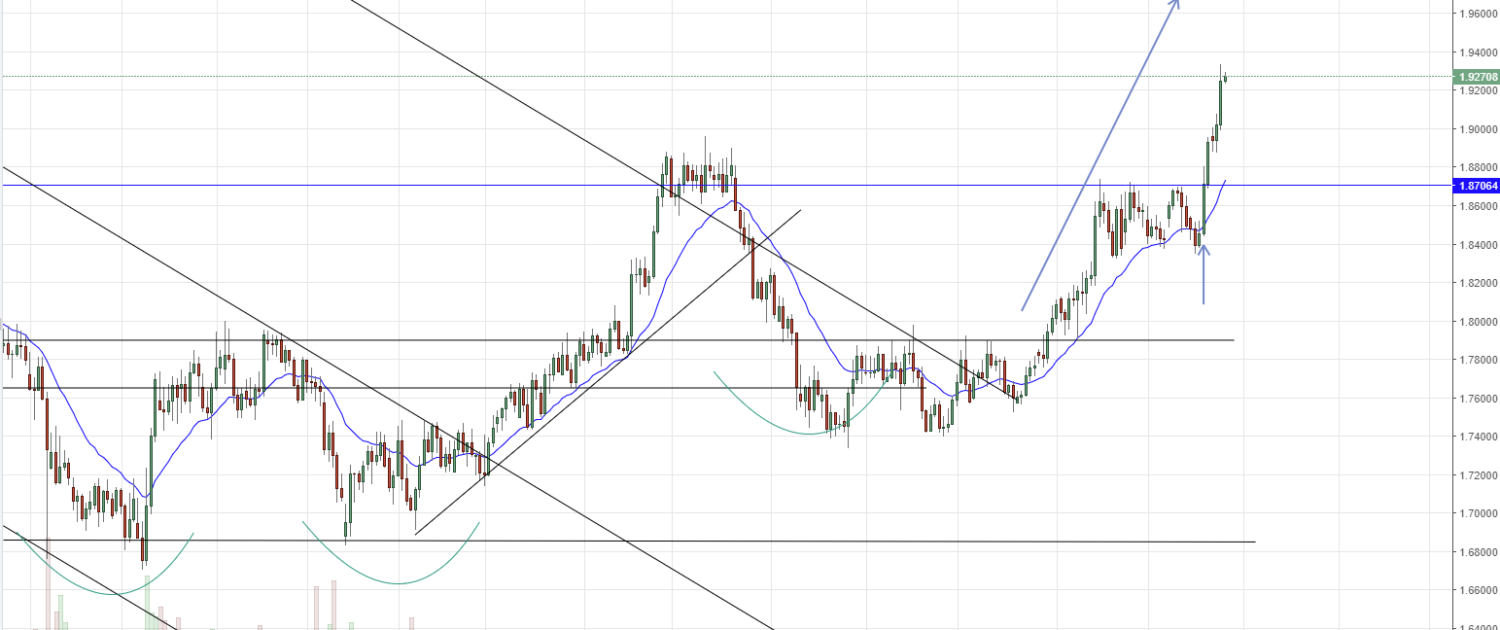This screenshot has height=630, width=1500.
Task: Select the ascending black trendline
Action: point(600,378)
